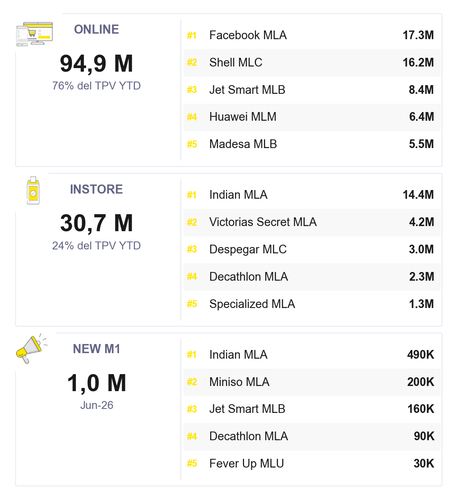Click the New M1 megaphone icon
The width and height of the screenshot is (455, 500).
point(32,349)
